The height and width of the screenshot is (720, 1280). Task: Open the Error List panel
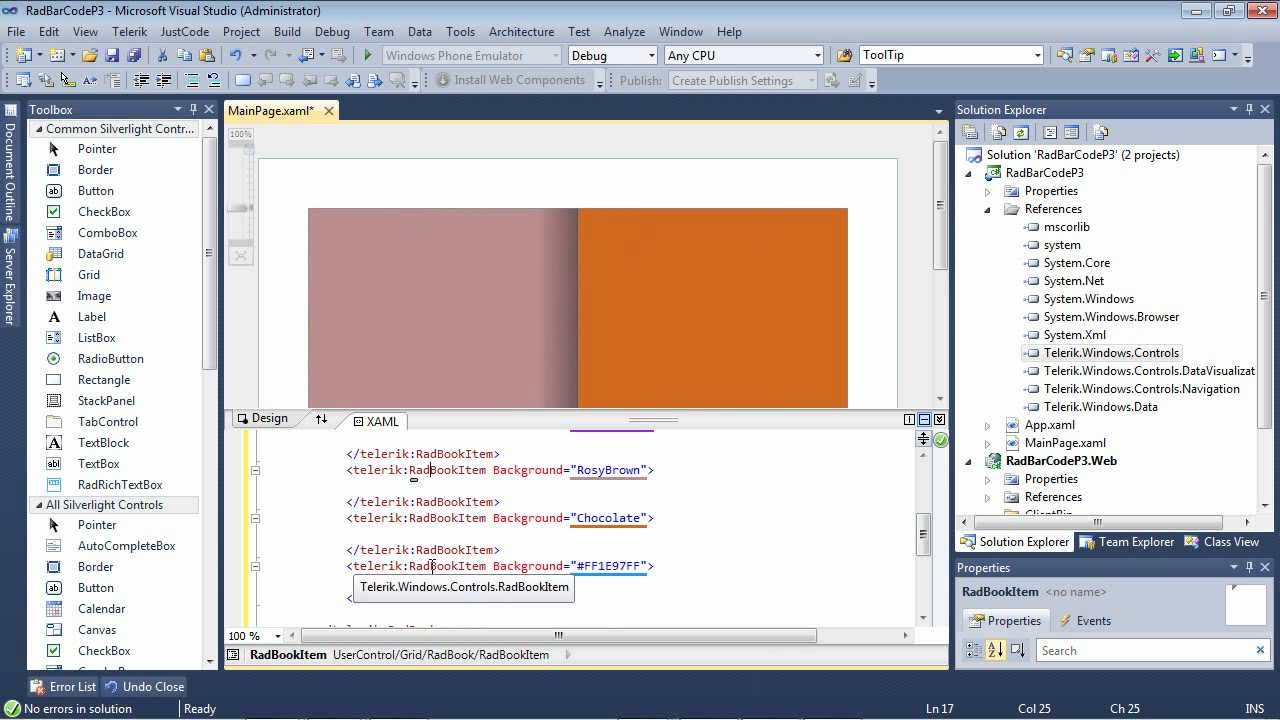[63, 687]
